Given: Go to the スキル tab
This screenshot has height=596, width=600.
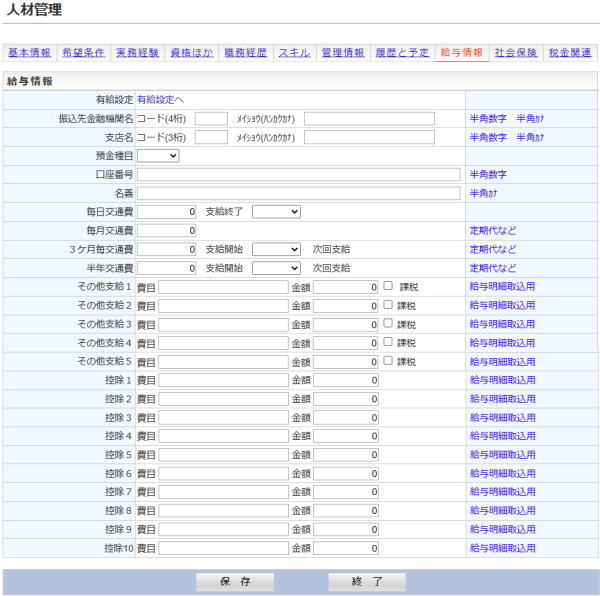Looking at the screenshot, I should (x=293, y=52).
